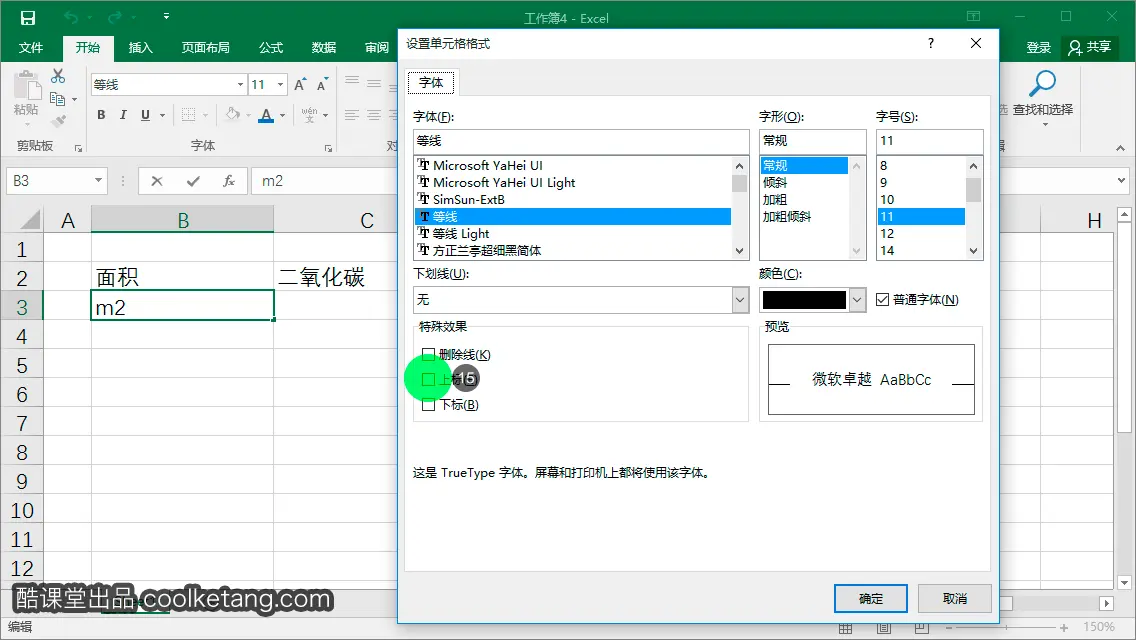Select Microsoft YaHei UI Light font
The image size is (1136, 640).
point(504,183)
